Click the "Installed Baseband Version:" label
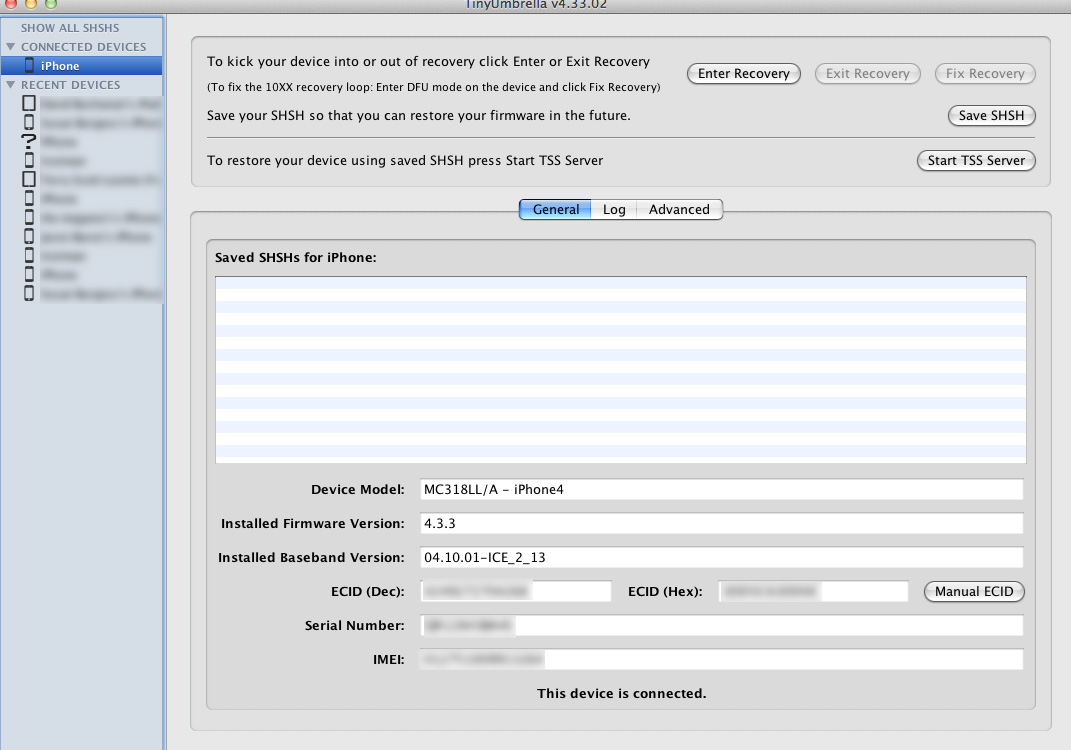The width and height of the screenshot is (1071, 750). point(311,558)
